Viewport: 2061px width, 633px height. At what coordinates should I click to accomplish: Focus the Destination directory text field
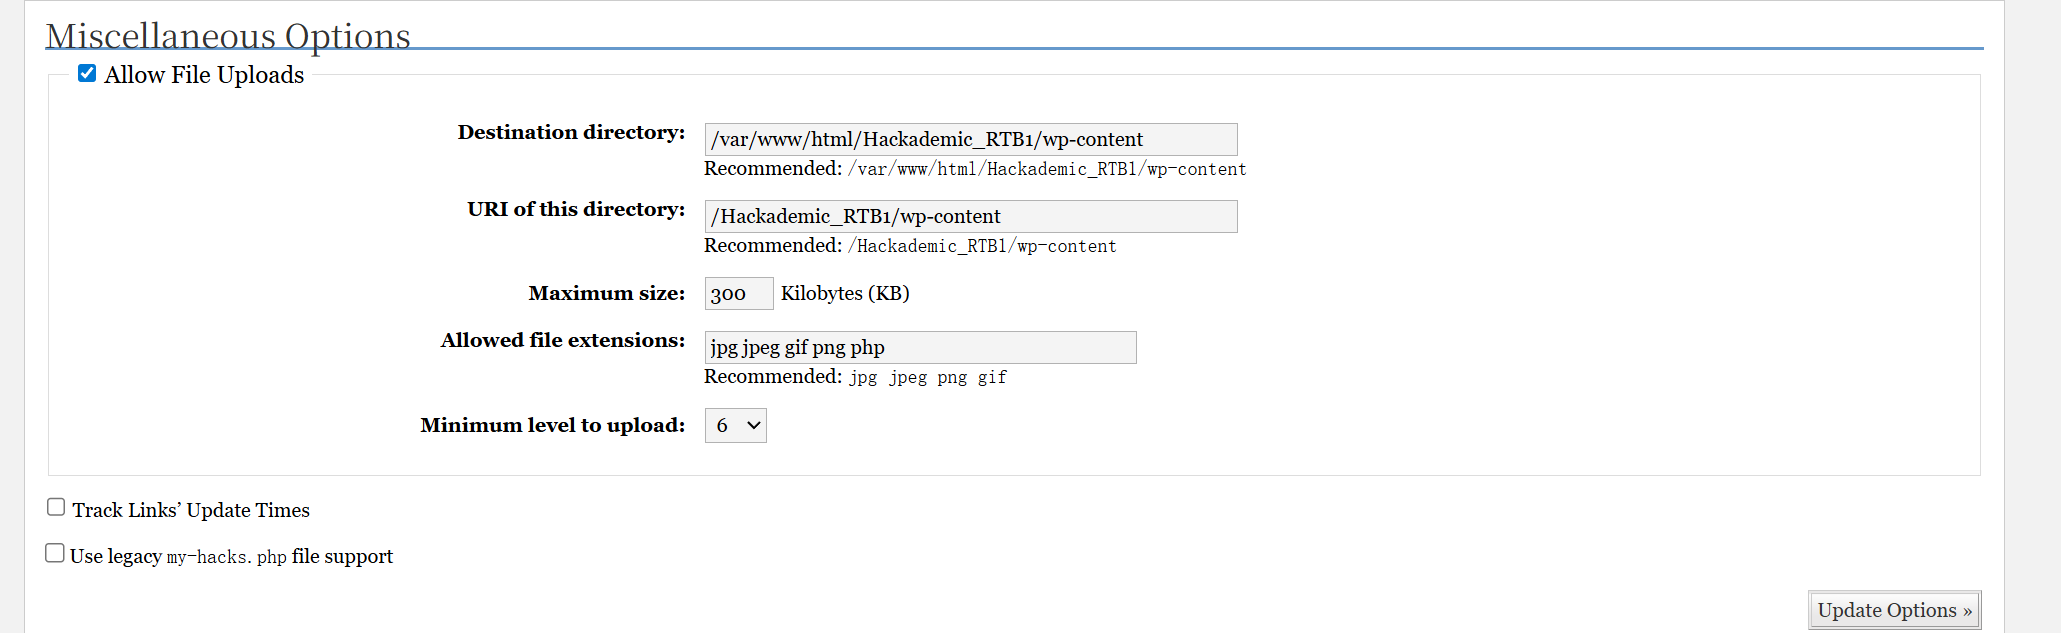pos(970,139)
